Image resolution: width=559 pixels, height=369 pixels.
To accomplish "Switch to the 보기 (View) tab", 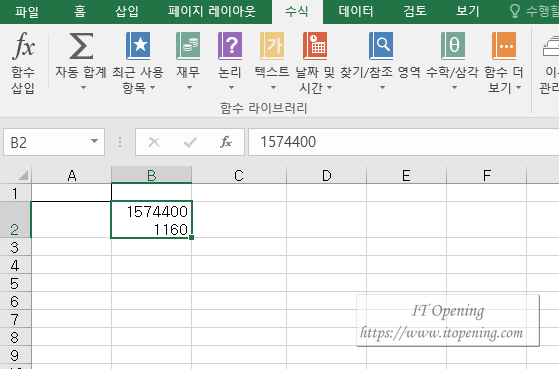I will click(x=468, y=12).
